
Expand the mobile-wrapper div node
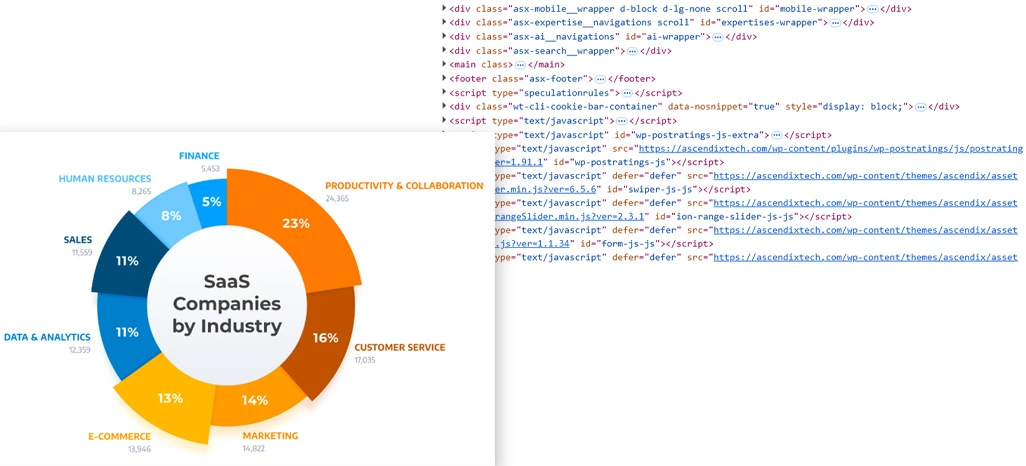pos(445,9)
